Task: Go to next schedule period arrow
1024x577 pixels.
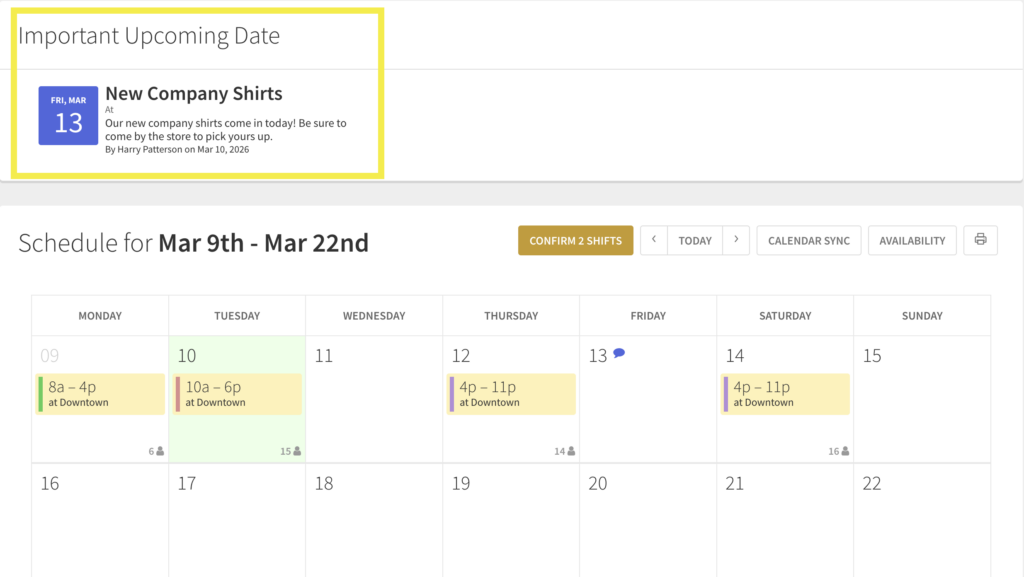Action: 736,240
